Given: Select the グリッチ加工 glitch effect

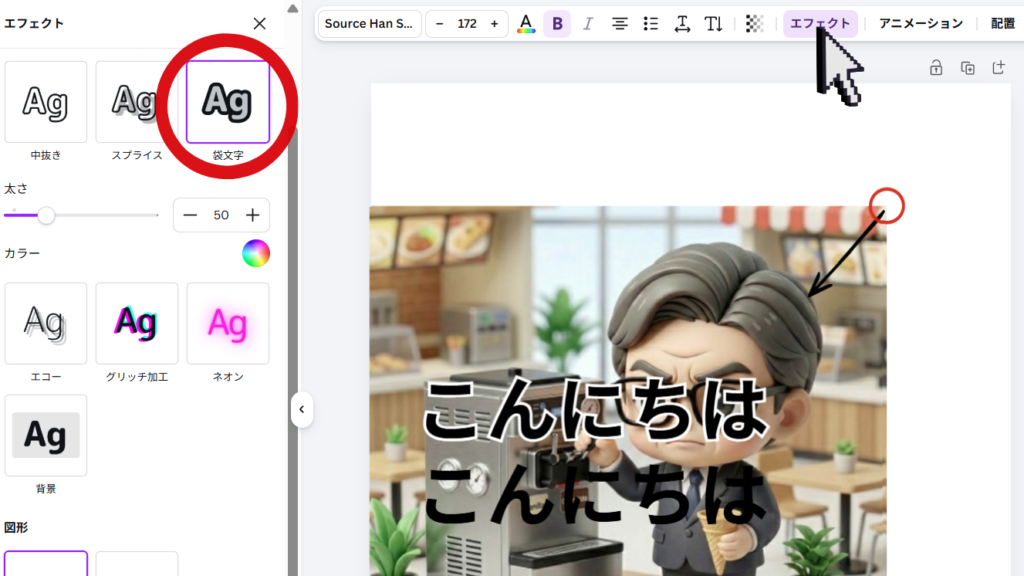Looking at the screenshot, I should (136, 323).
